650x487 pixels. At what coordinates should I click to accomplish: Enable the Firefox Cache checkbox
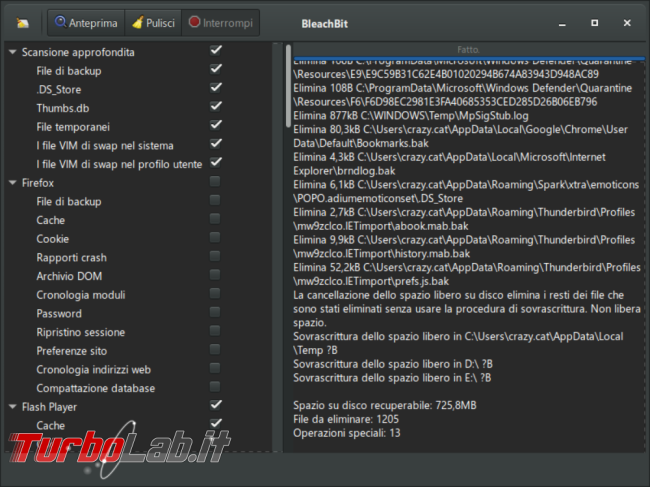click(x=215, y=219)
